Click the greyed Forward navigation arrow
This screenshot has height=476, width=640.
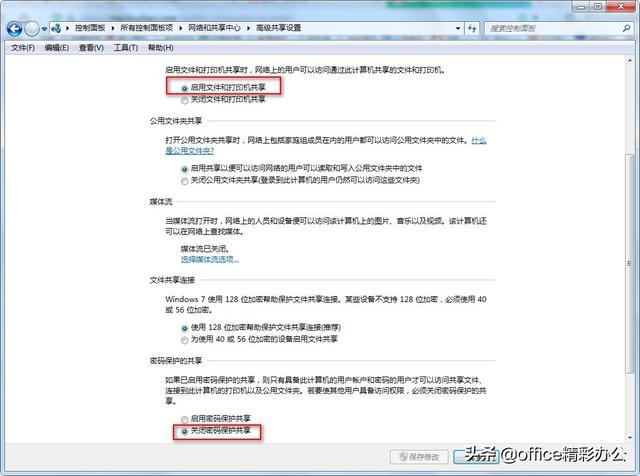pyautogui.click(x=31, y=29)
